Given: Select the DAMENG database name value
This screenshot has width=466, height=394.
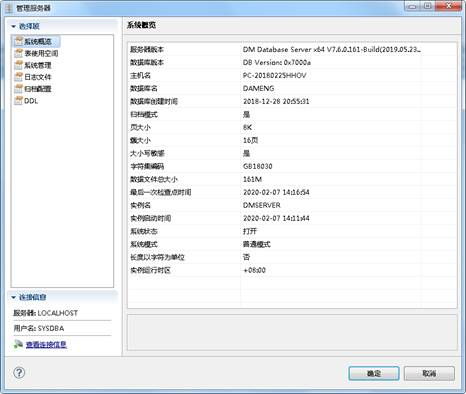Looking at the screenshot, I should point(258,89).
